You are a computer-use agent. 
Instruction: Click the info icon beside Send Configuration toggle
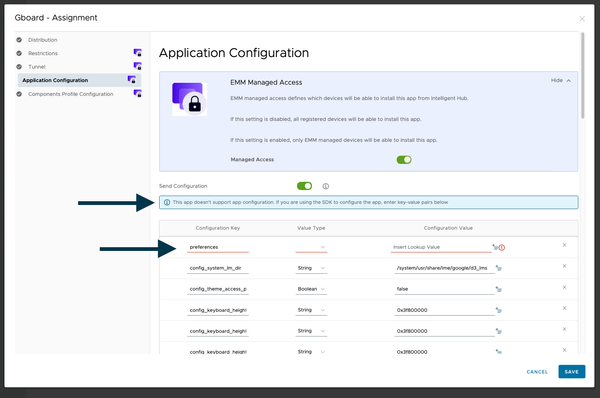point(326,186)
